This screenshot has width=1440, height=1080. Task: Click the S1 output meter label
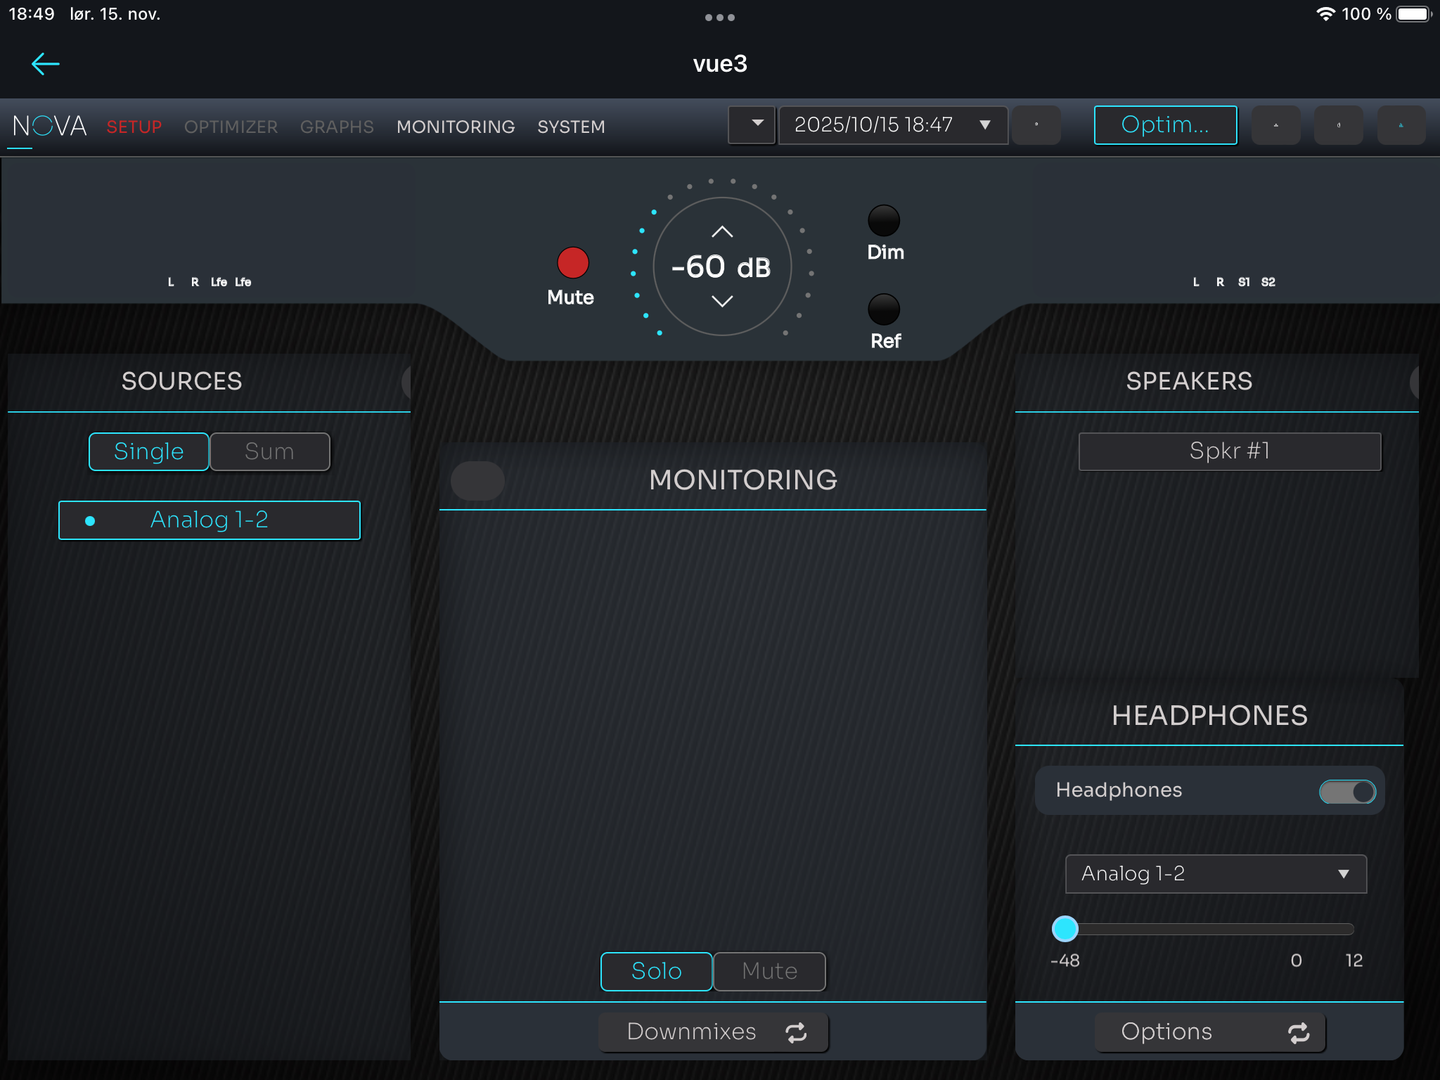pos(1244,282)
